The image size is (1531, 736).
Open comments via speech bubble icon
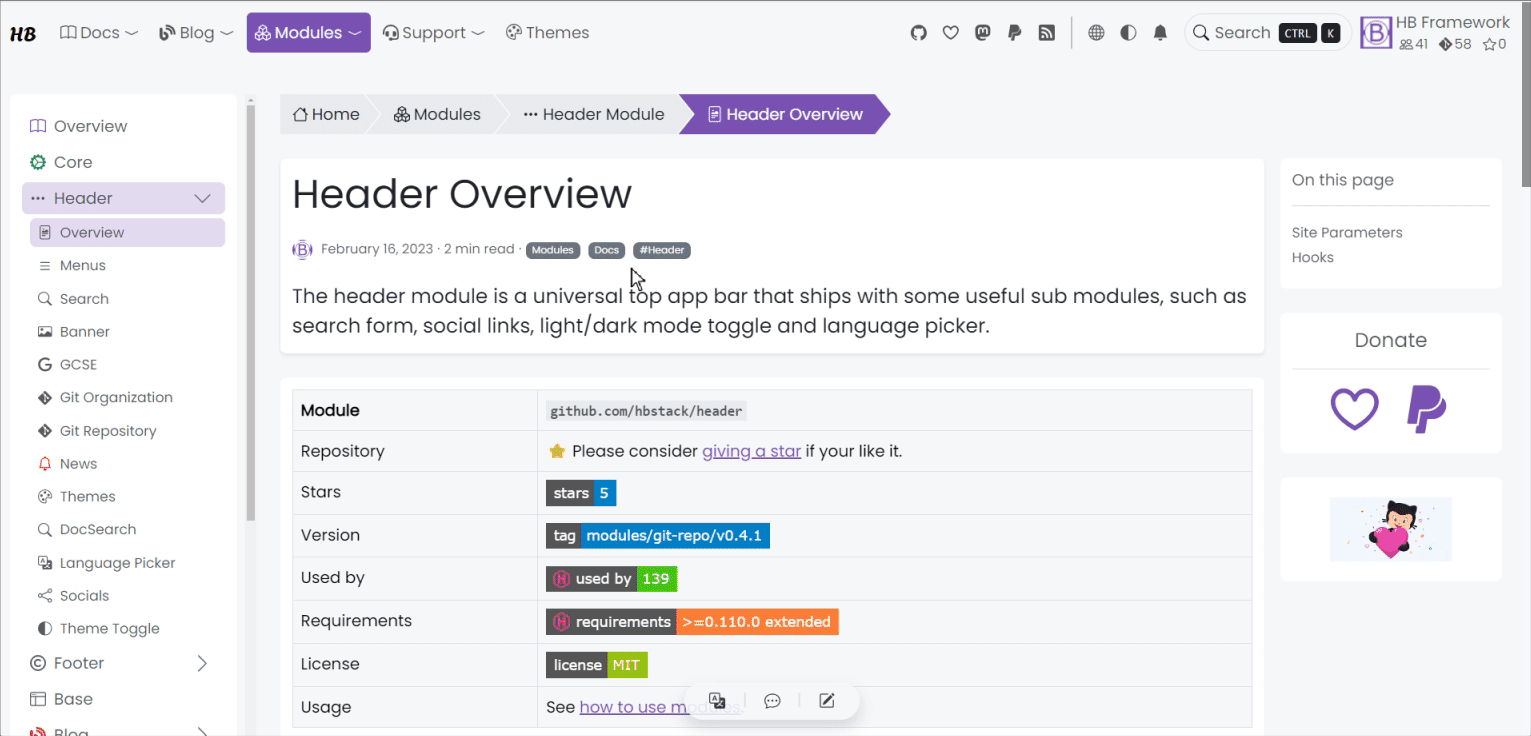tap(772, 701)
